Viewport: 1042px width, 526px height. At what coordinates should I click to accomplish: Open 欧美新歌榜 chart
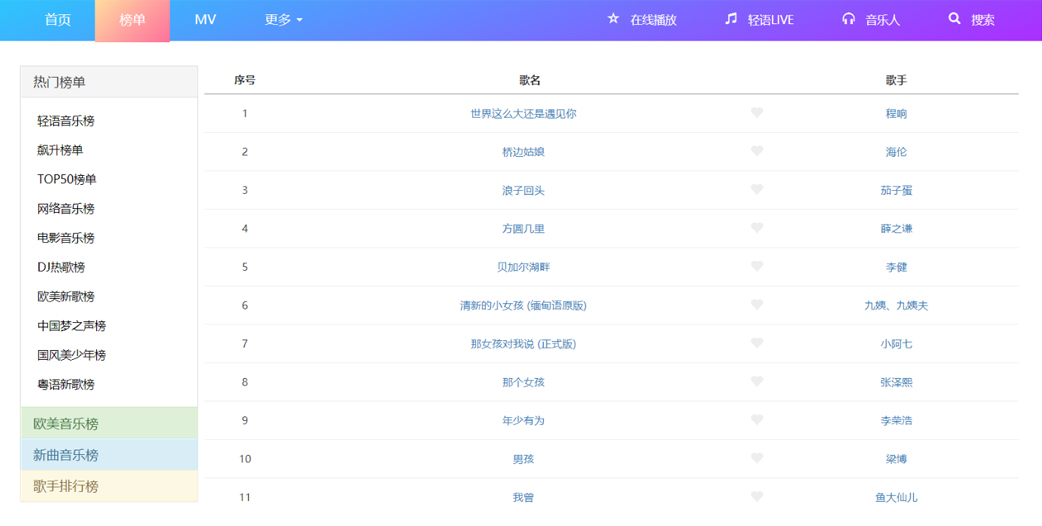point(66,296)
